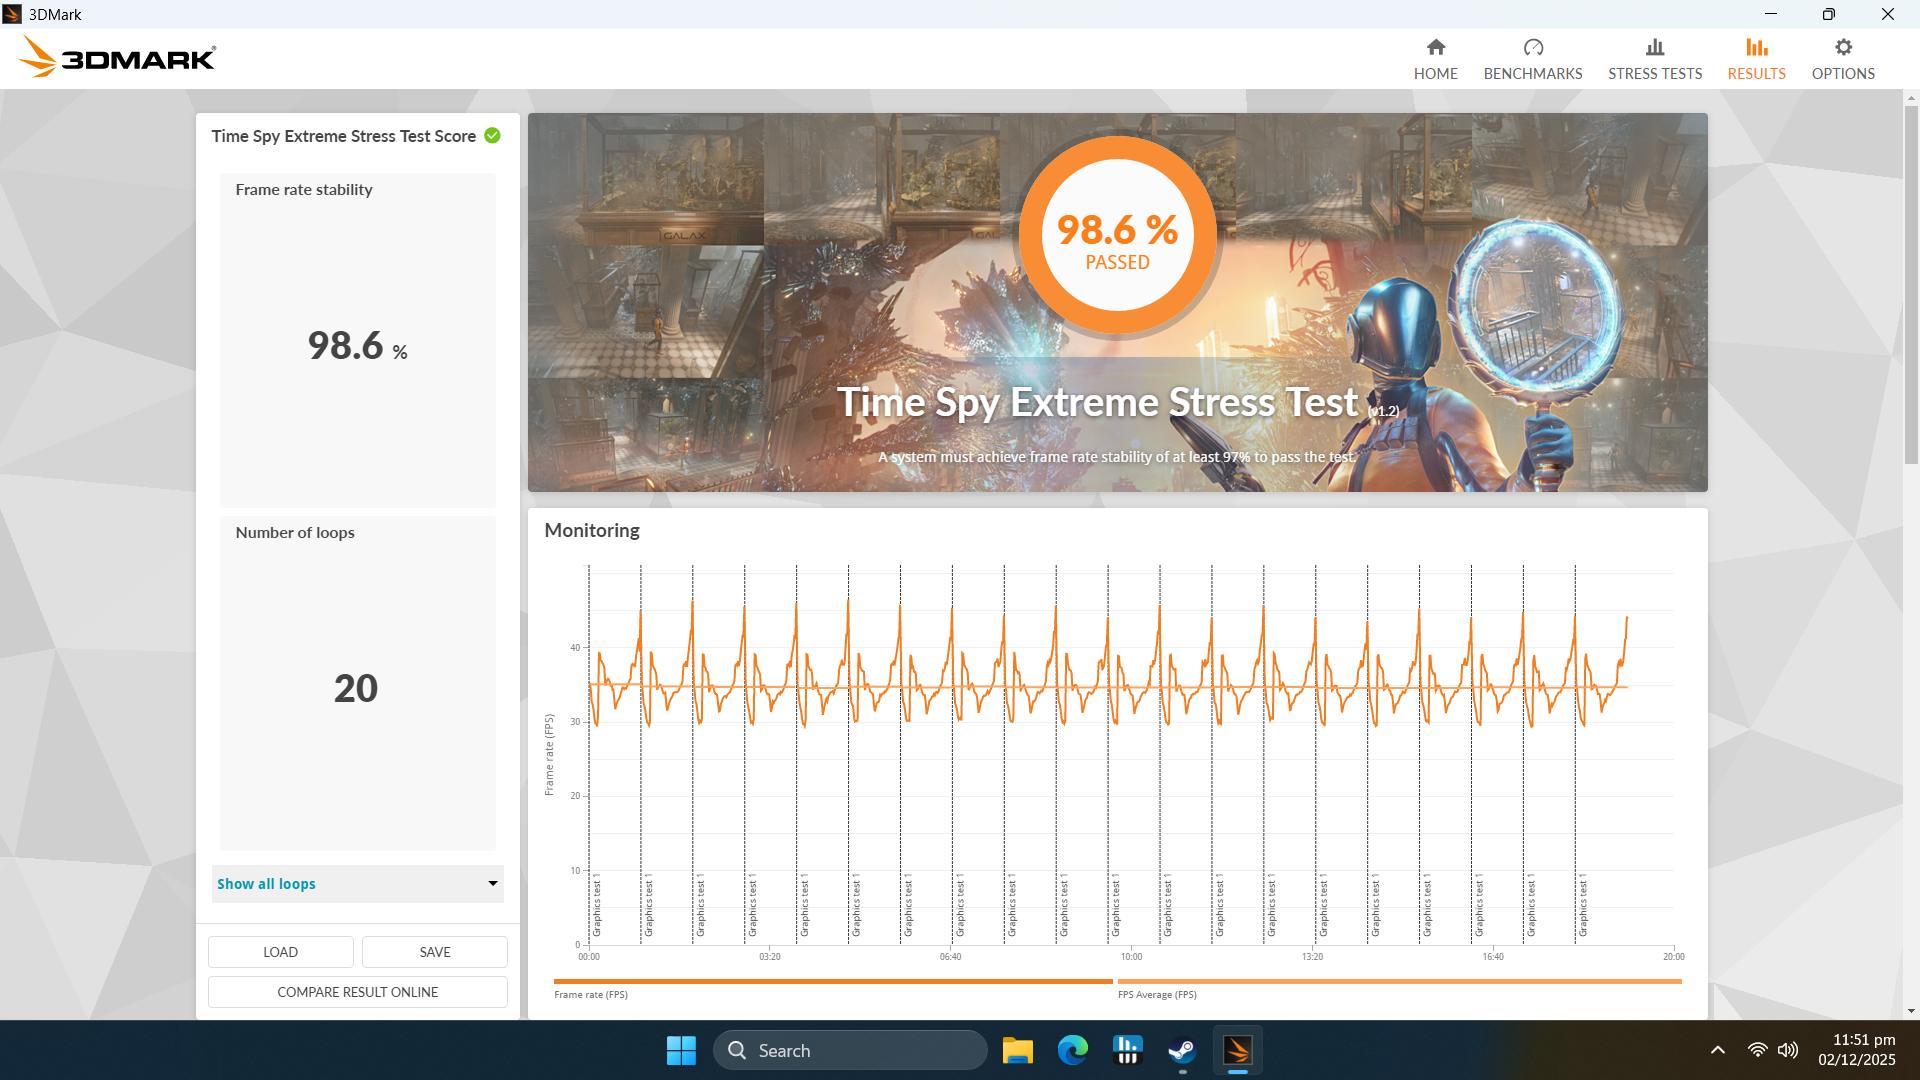The image size is (1920, 1080).
Task: Switch to the Results view
Action: [1756, 57]
